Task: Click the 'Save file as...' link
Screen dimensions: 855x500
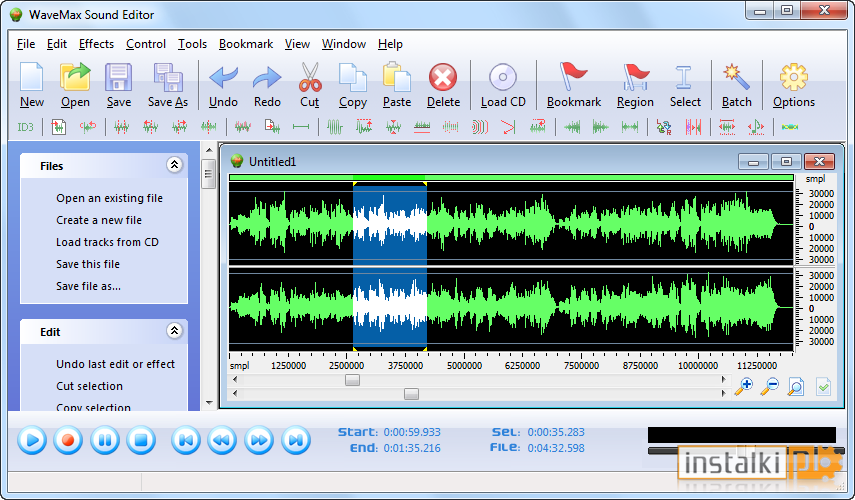Action: 88,286
